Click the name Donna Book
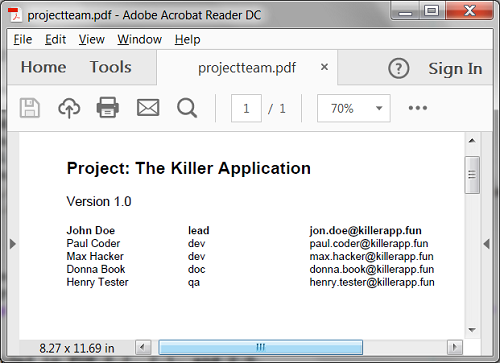Screen dimensions: 500x363 (96, 269)
